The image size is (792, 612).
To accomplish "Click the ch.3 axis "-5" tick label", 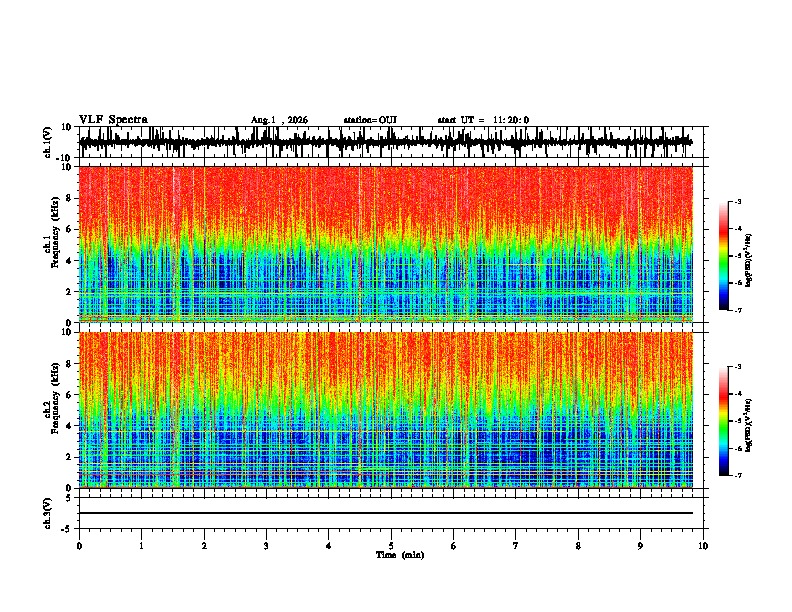I will [67, 529].
